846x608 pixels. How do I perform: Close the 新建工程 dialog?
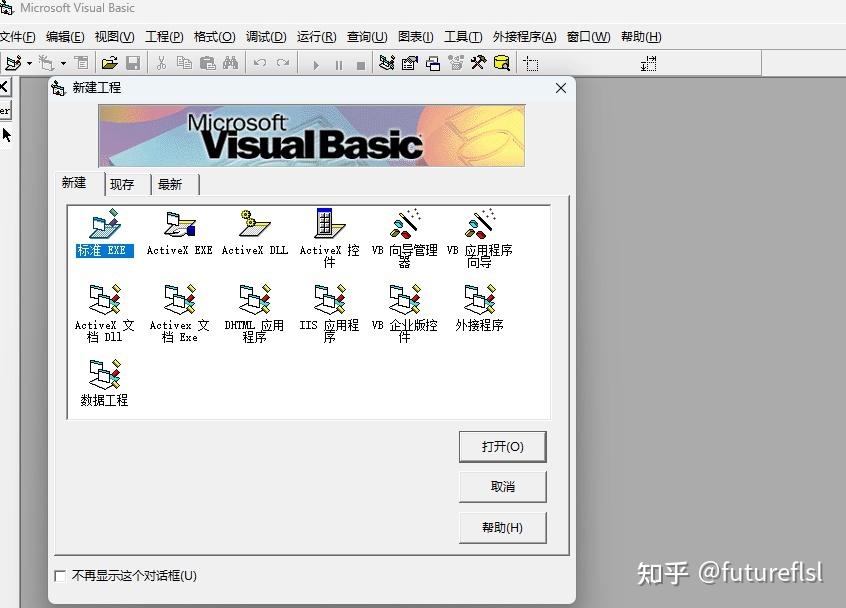(x=561, y=88)
